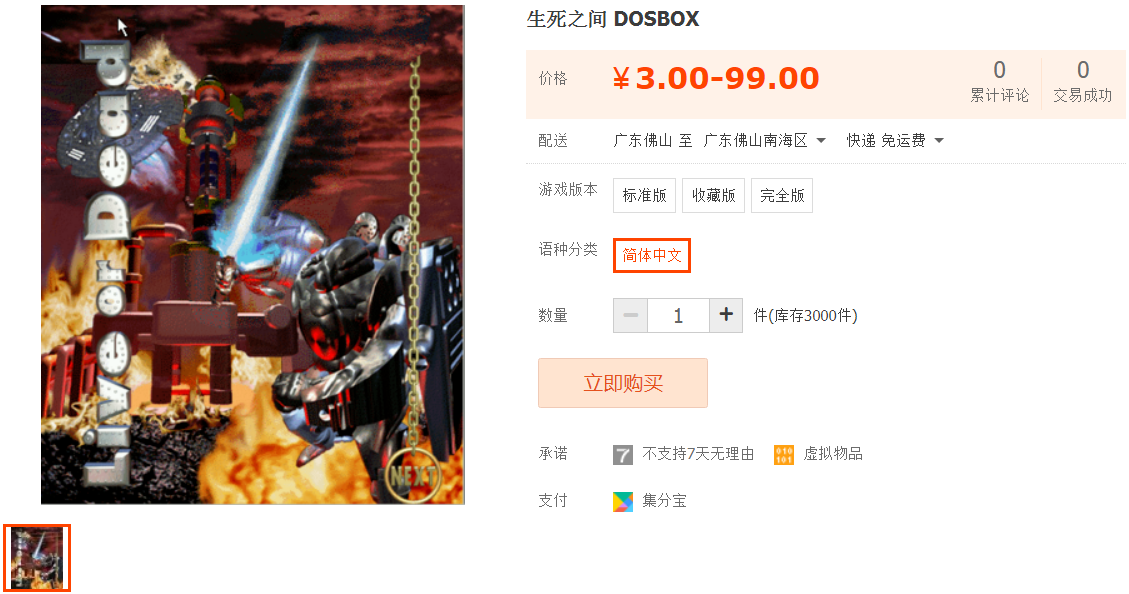View the 交易成功 transaction count
The image size is (1129, 594).
pyautogui.click(x=1082, y=81)
